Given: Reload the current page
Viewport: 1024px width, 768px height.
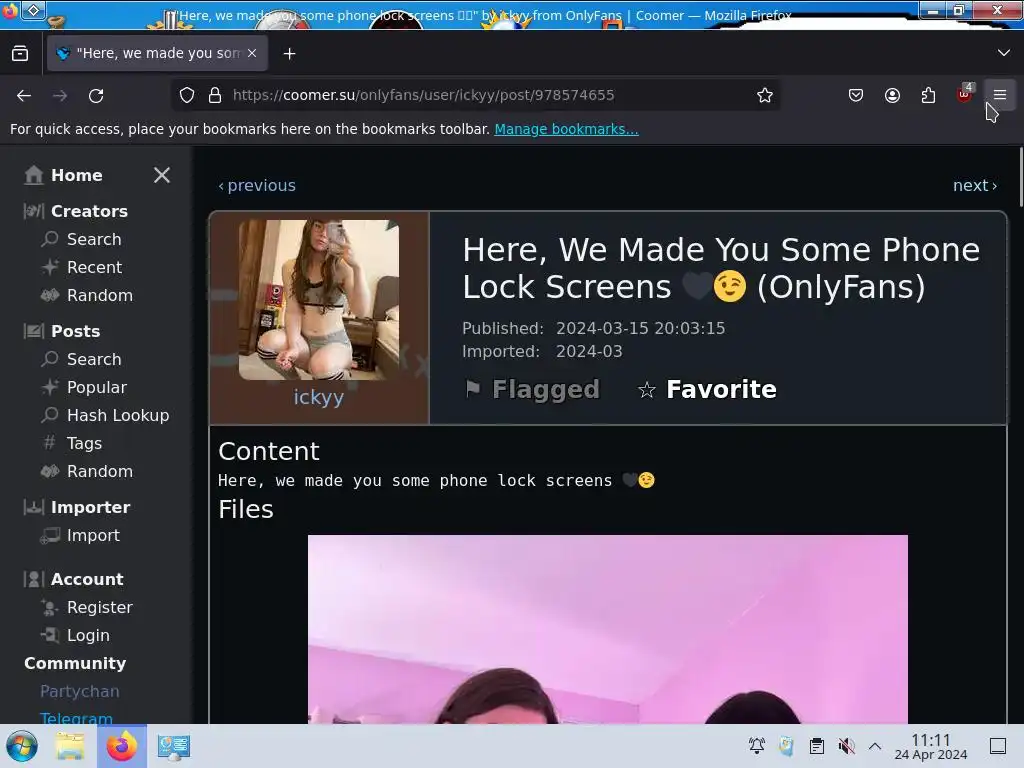Looking at the screenshot, I should click(x=96, y=95).
